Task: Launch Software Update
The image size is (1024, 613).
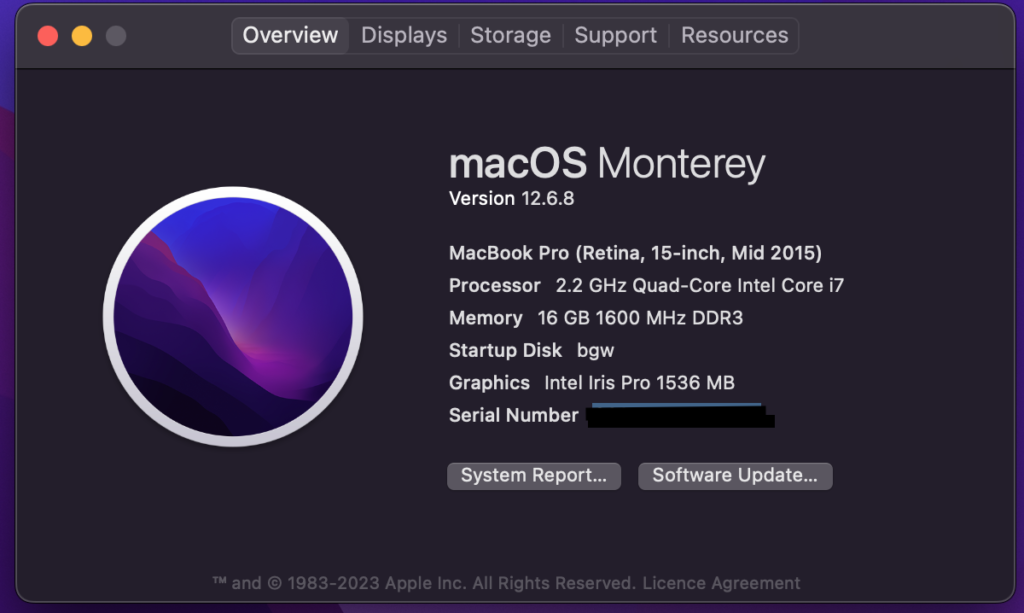Action: click(735, 476)
